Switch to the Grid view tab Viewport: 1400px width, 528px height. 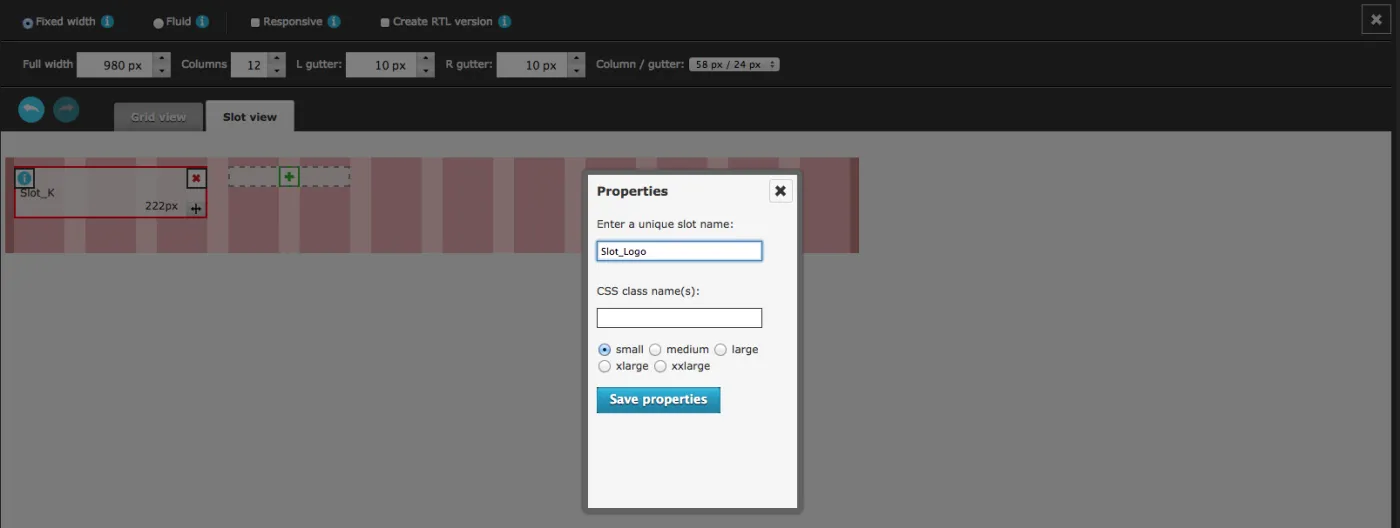point(158,117)
